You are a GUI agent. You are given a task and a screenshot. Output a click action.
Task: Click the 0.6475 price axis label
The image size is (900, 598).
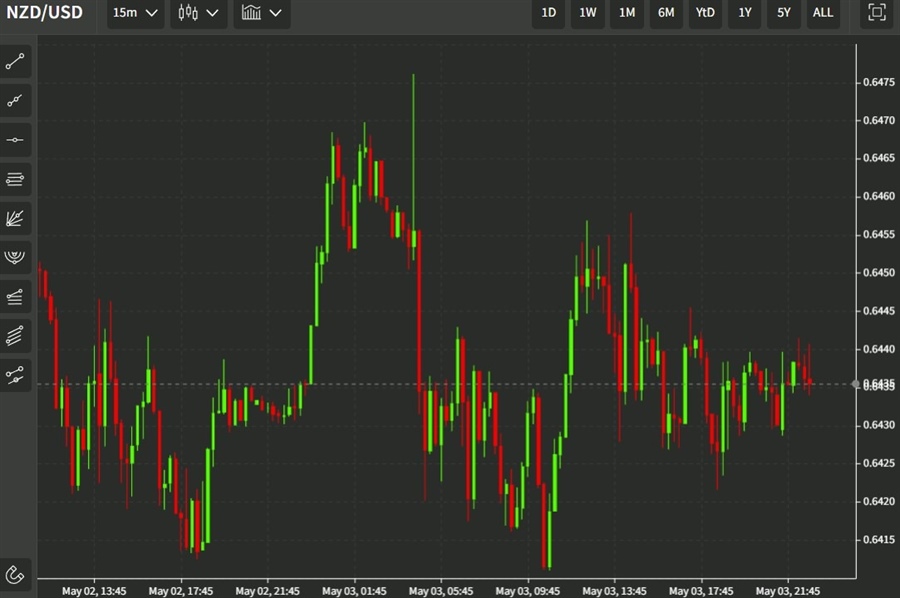point(879,82)
